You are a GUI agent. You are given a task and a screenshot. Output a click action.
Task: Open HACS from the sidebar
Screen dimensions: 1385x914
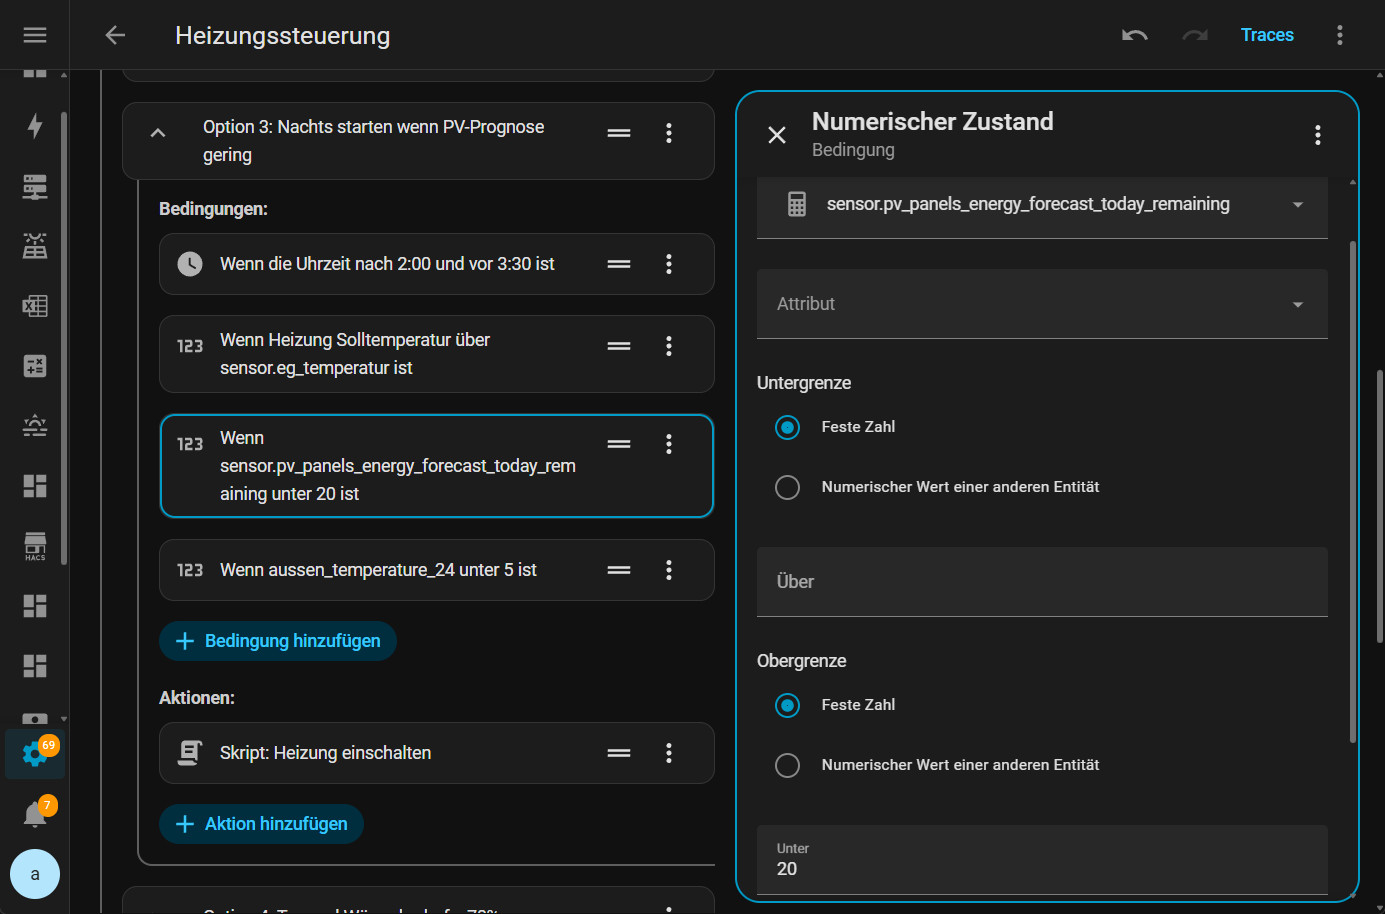pos(35,546)
